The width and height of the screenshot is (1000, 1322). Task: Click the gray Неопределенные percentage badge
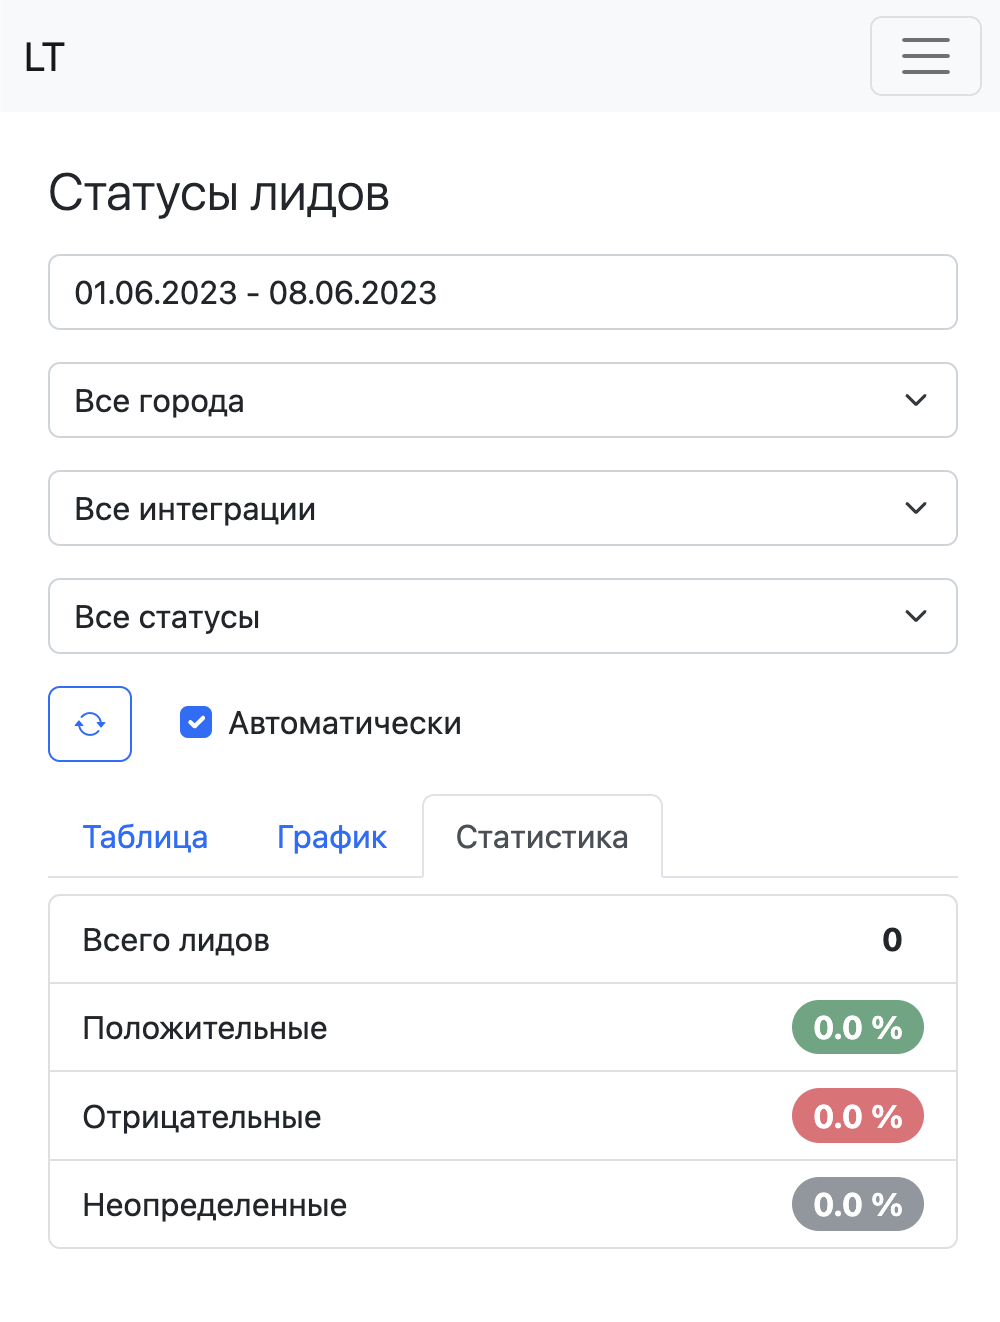(x=857, y=1204)
